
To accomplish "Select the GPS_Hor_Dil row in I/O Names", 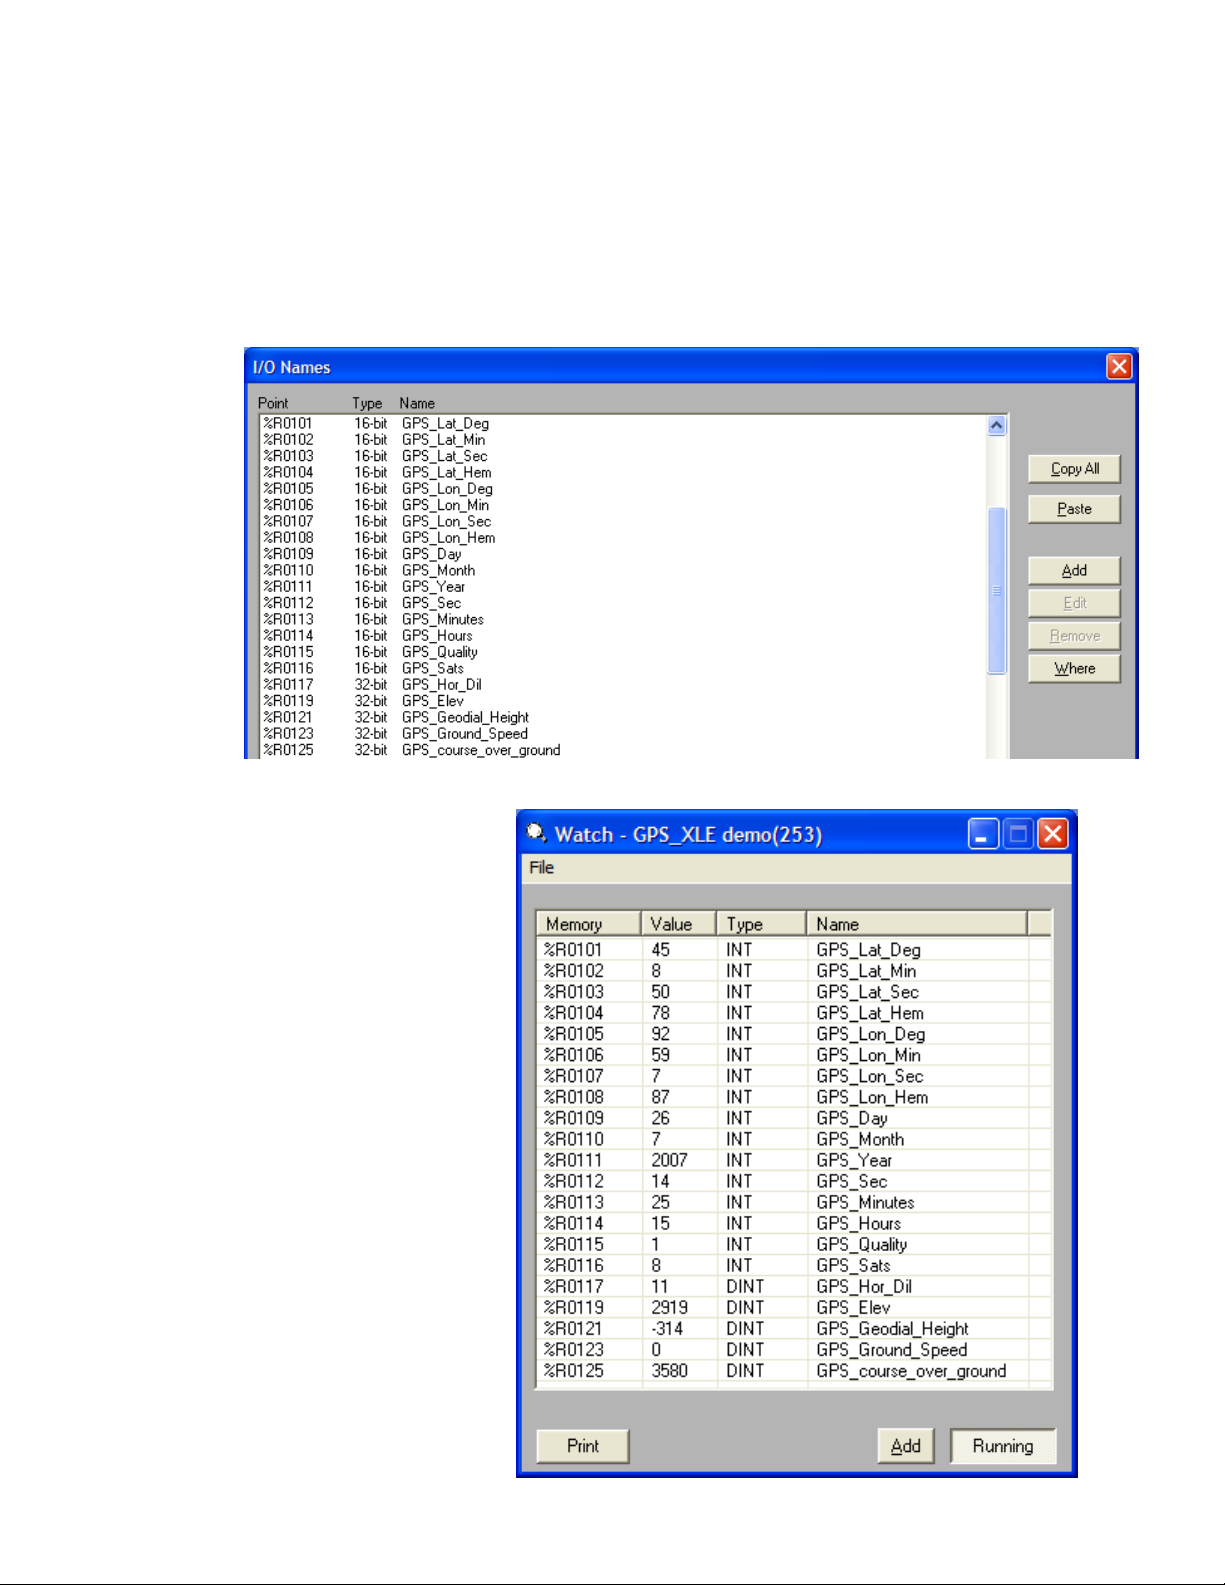I will [x=622, y=685].
